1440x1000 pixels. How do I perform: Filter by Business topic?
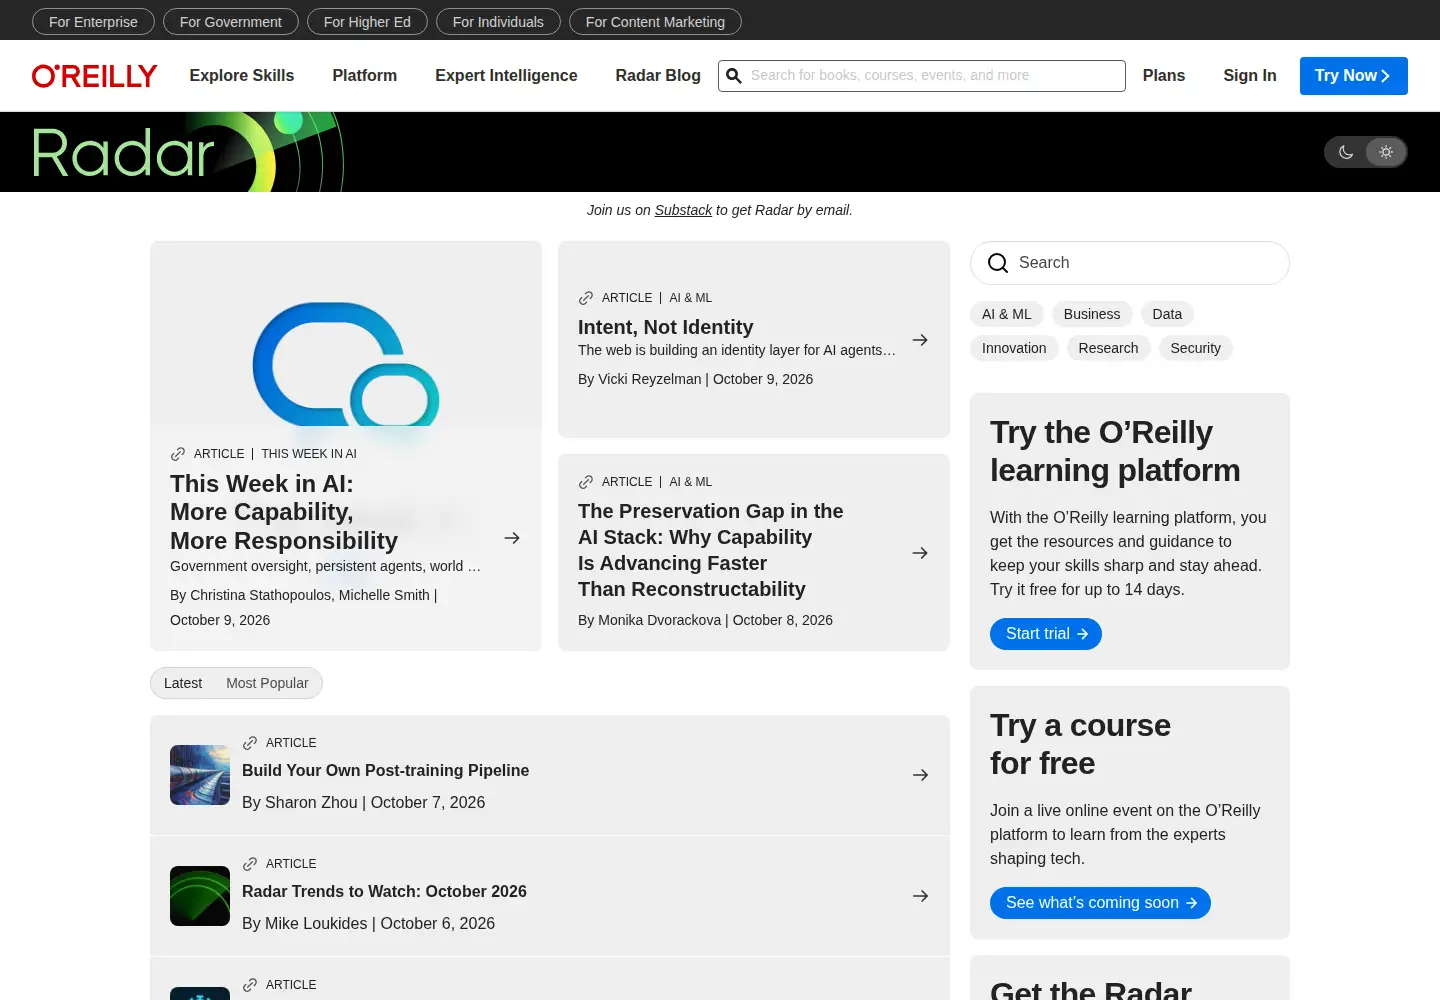1092,314
